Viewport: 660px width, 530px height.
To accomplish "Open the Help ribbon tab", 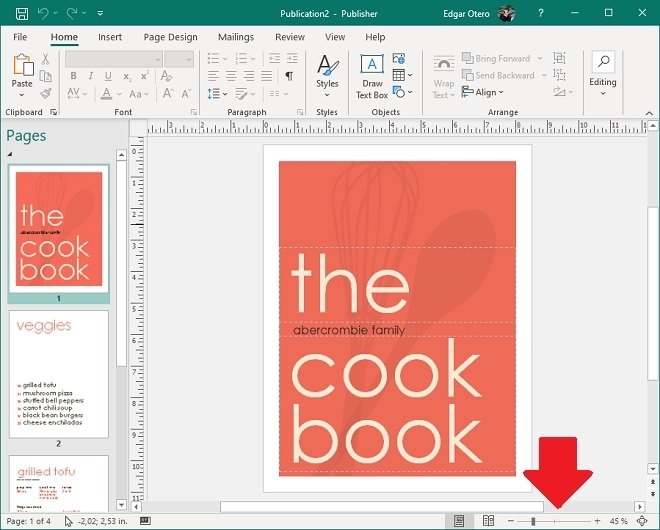I will click(375, 37).
